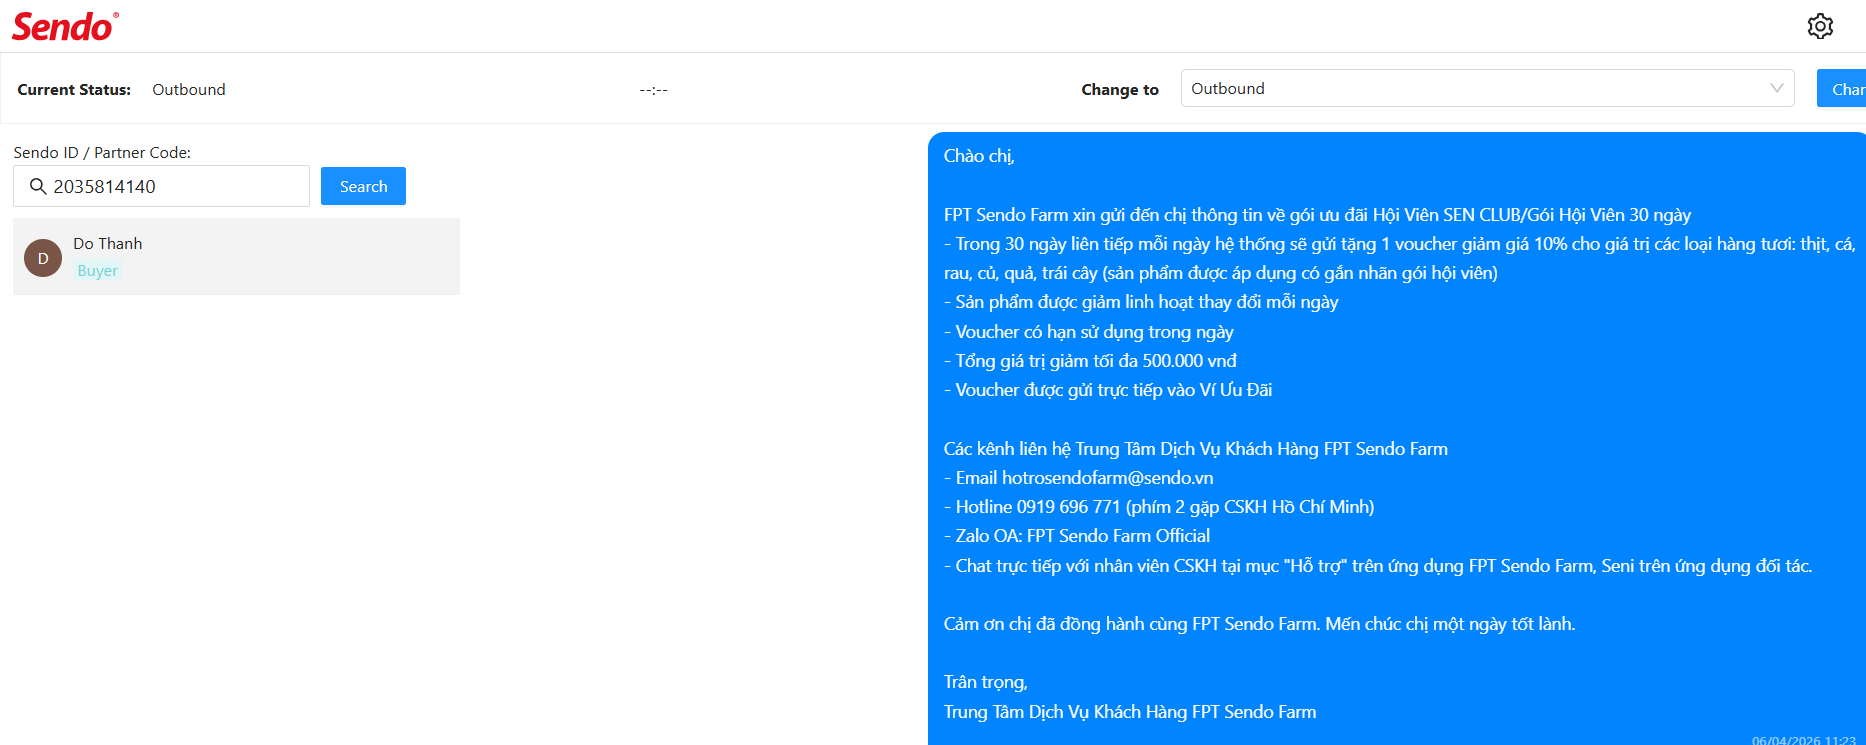Click the Change status button
The height and width of the screenshot is (745, 1866).
1842,89
